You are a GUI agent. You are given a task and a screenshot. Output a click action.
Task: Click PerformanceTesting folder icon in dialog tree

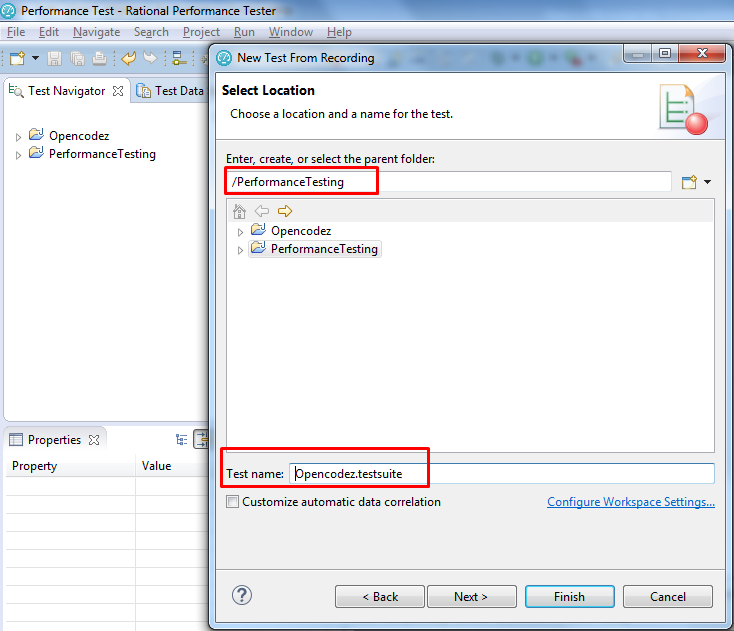[x=258, y=247]
